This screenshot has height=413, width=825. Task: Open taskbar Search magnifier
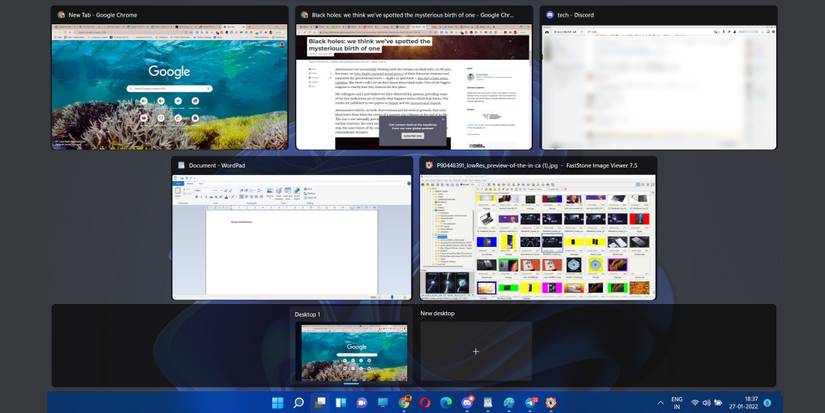click(x=298, y=403)
